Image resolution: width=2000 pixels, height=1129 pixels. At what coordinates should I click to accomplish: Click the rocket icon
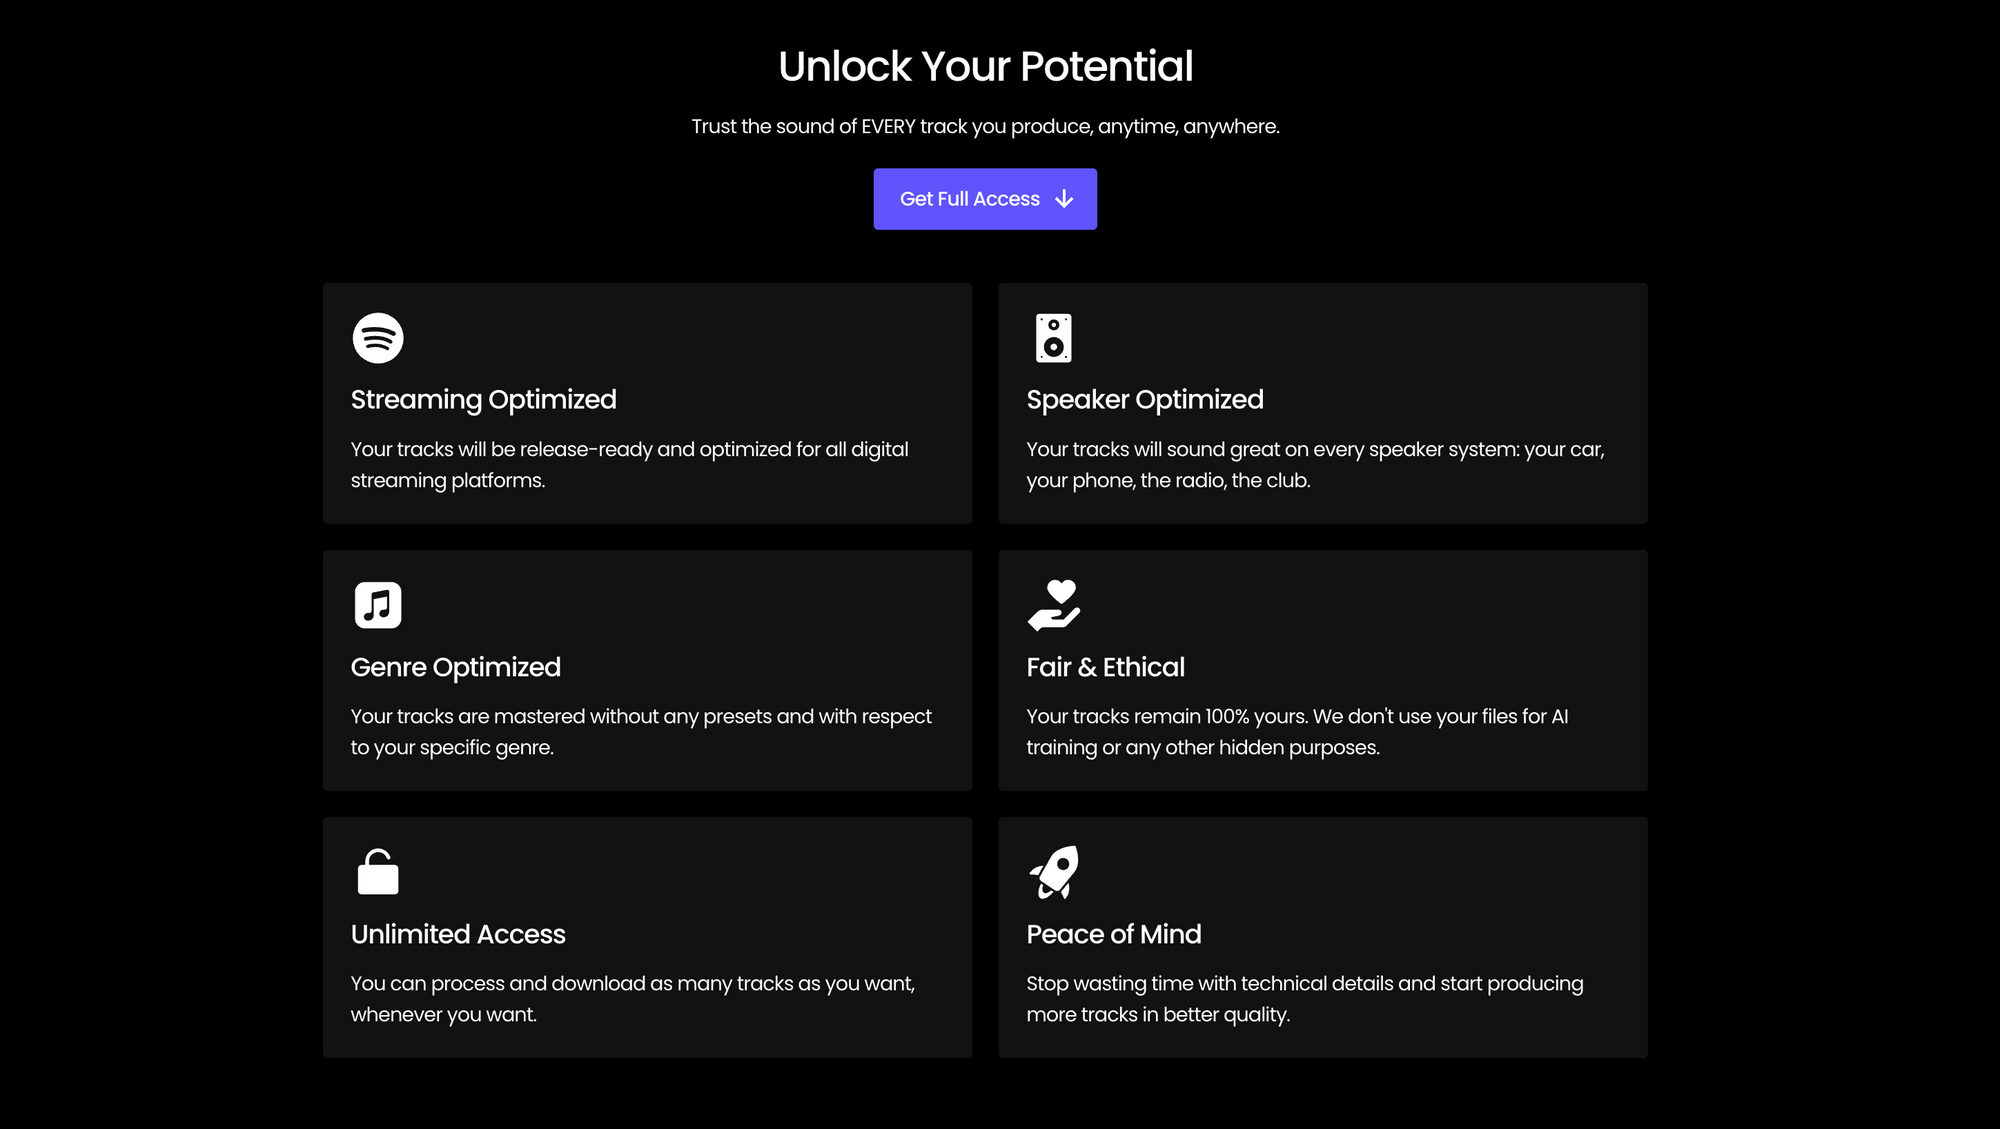pos(1054,872)
